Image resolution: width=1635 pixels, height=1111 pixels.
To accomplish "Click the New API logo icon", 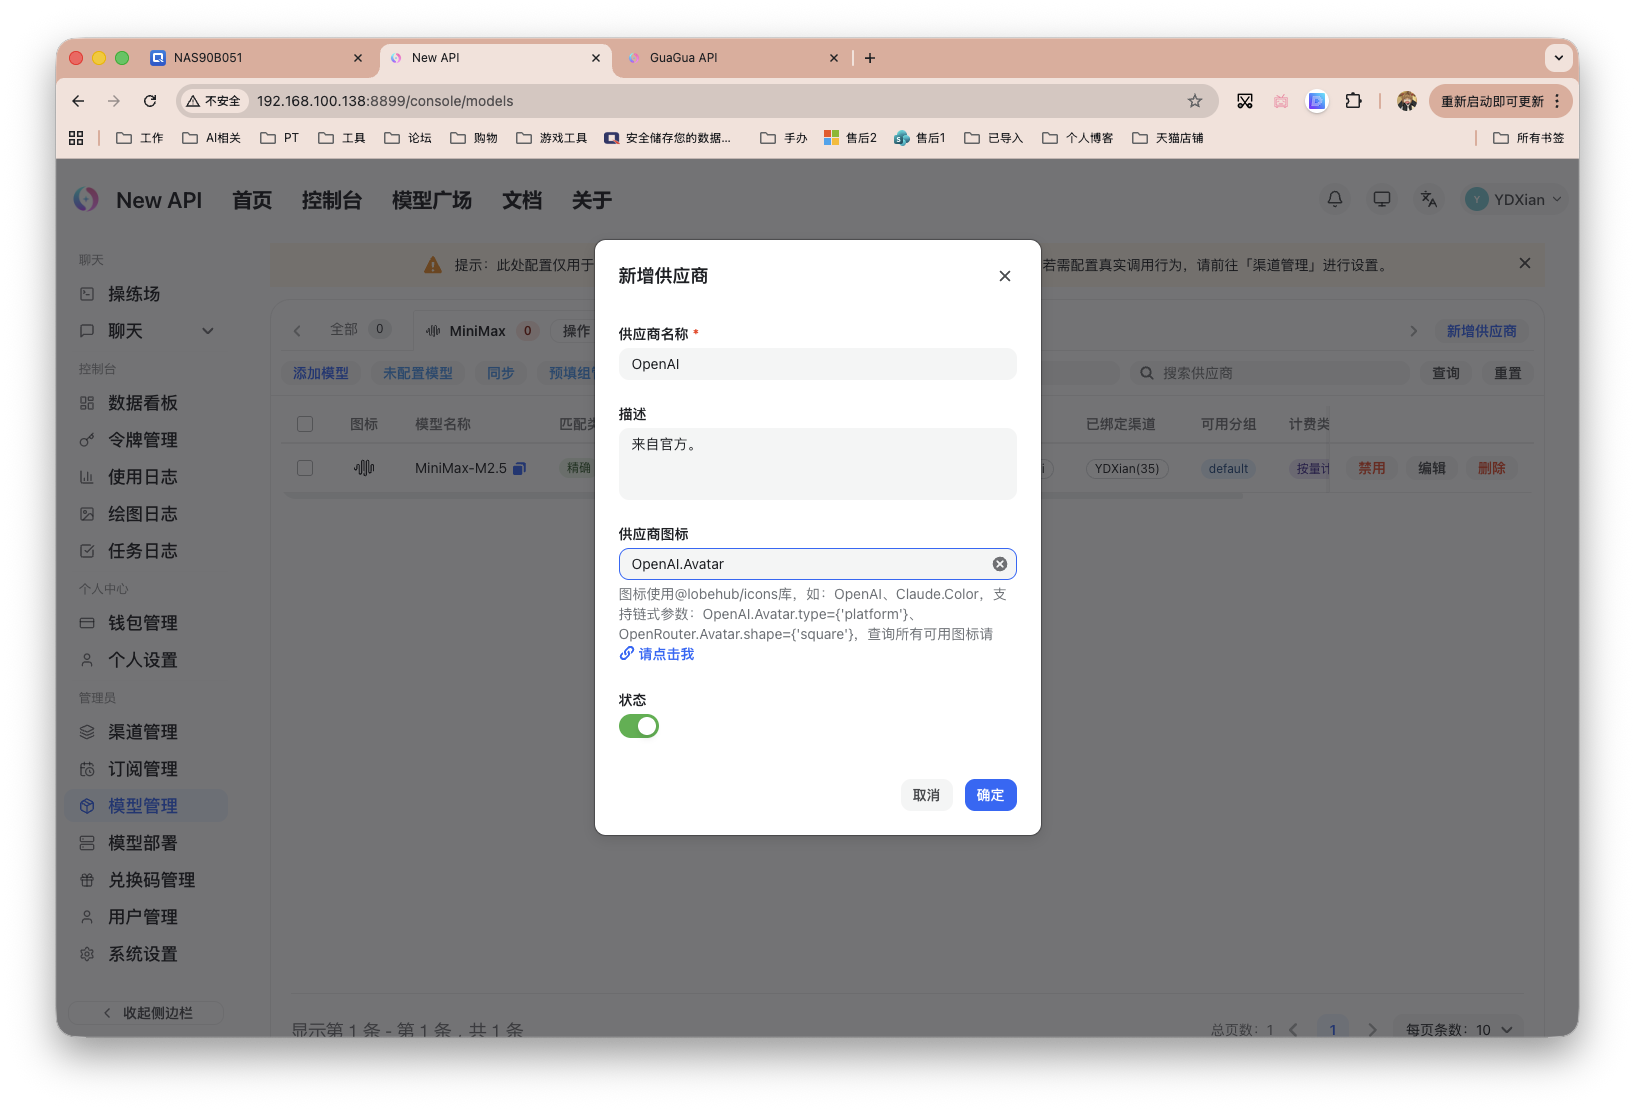I will (86, 199).
